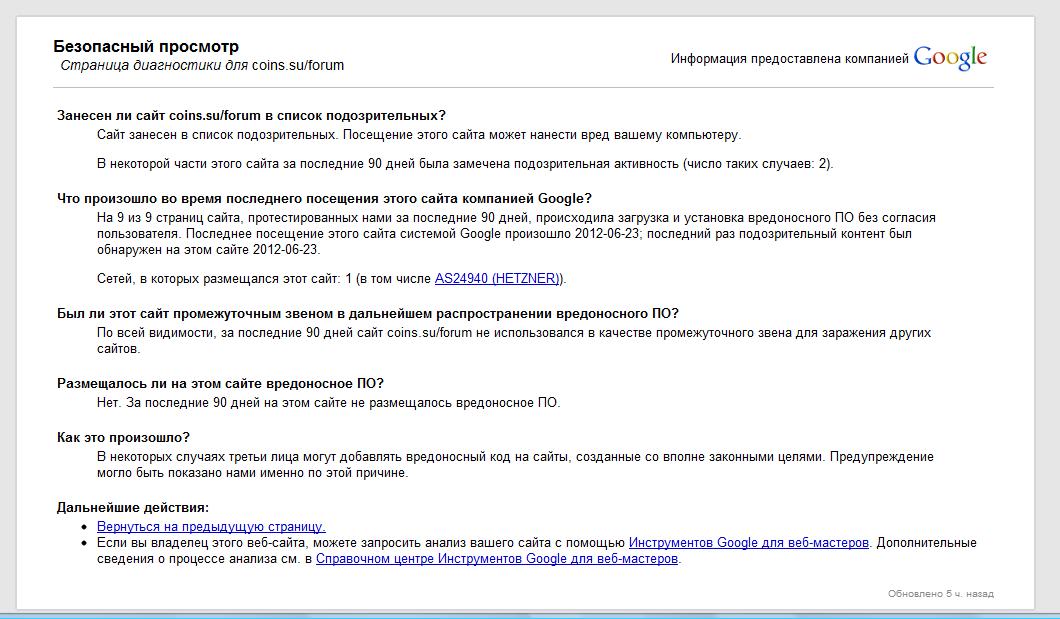The width and height of the screenshot is (1060, 619).
Task: Open the AS24940 (HETZNER) network link
Action: tap(498, 279)
